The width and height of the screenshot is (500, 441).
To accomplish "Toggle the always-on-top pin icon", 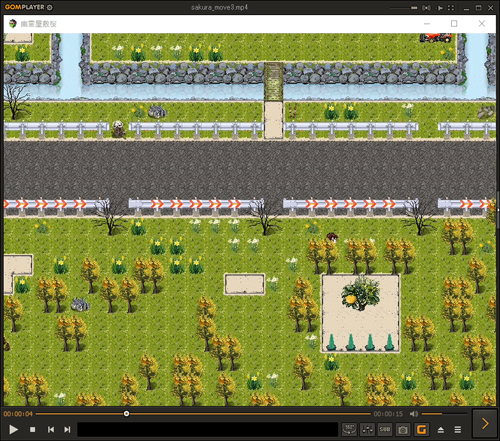I will click(x=440, y=8).
